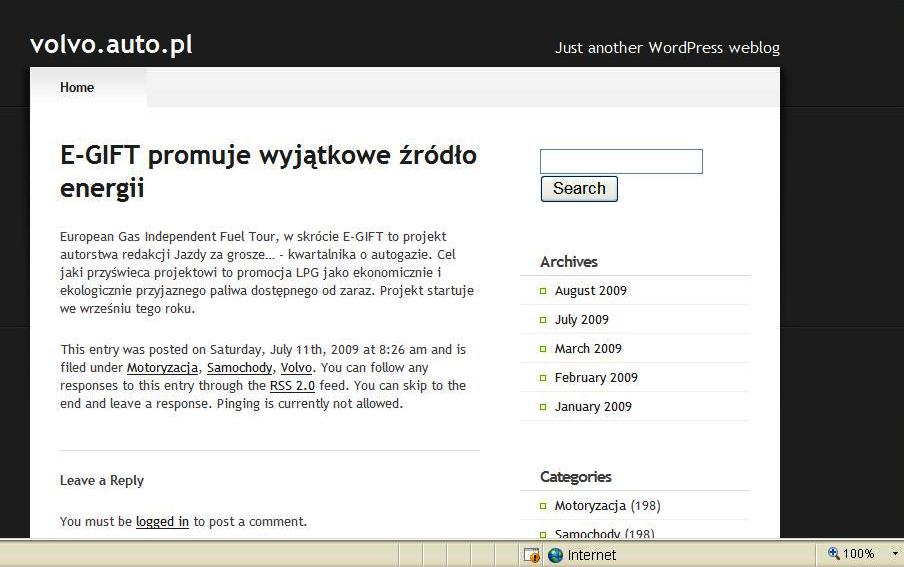Open the August 2009 archive
Image resolution: width=904 pixels, height=567 pixels.
pos(590,291)
